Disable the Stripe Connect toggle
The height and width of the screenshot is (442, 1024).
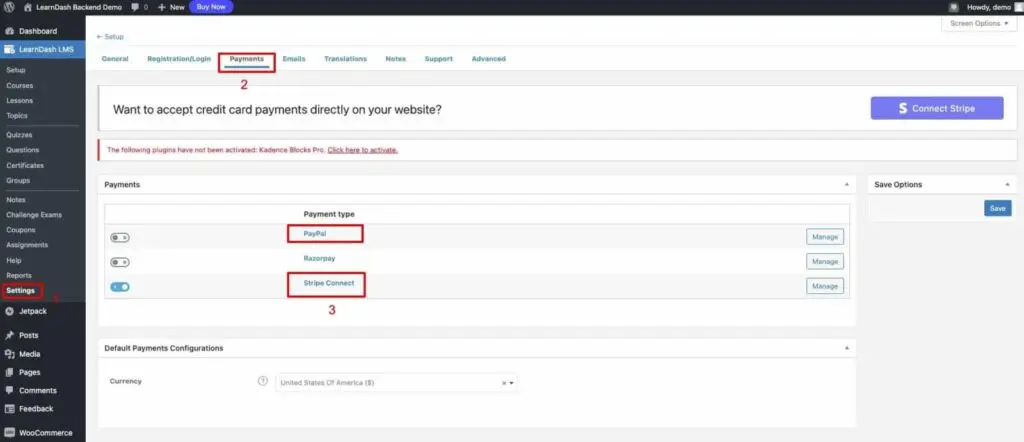pos(120,287)
